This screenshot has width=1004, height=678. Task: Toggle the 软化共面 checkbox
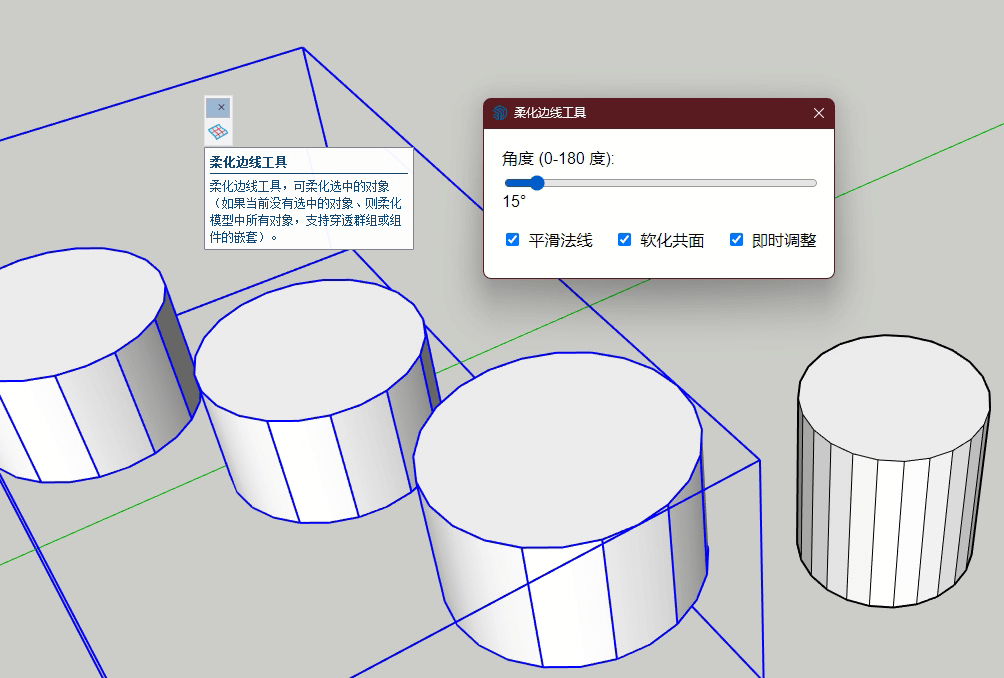[x=625, y=240]
